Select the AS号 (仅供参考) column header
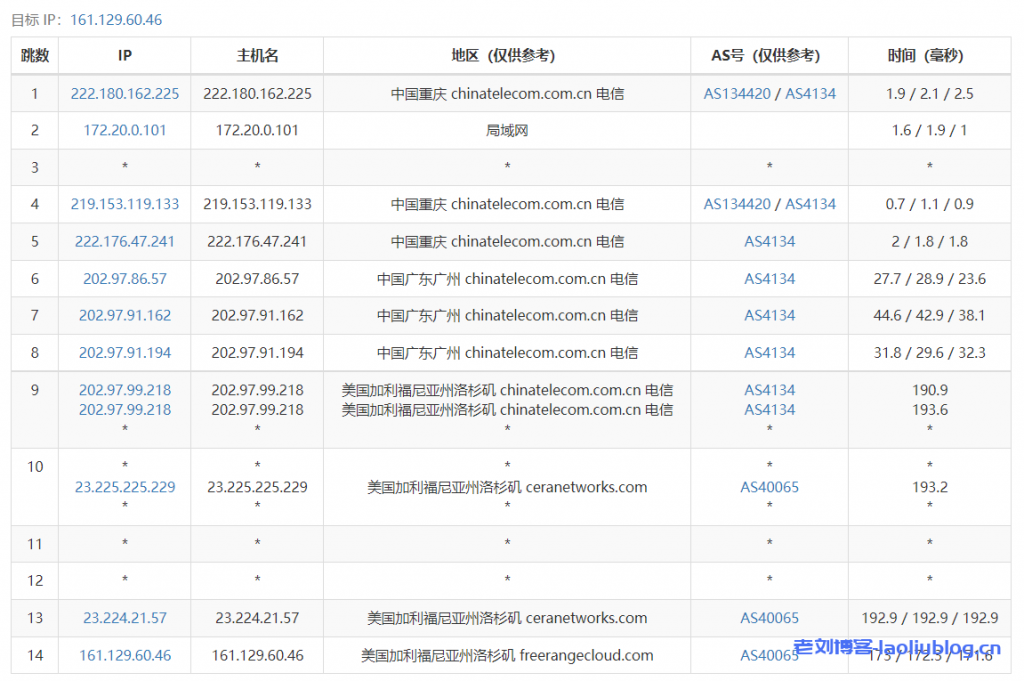1024x681 pixels. pyautogui.click(x=769, y=56)
